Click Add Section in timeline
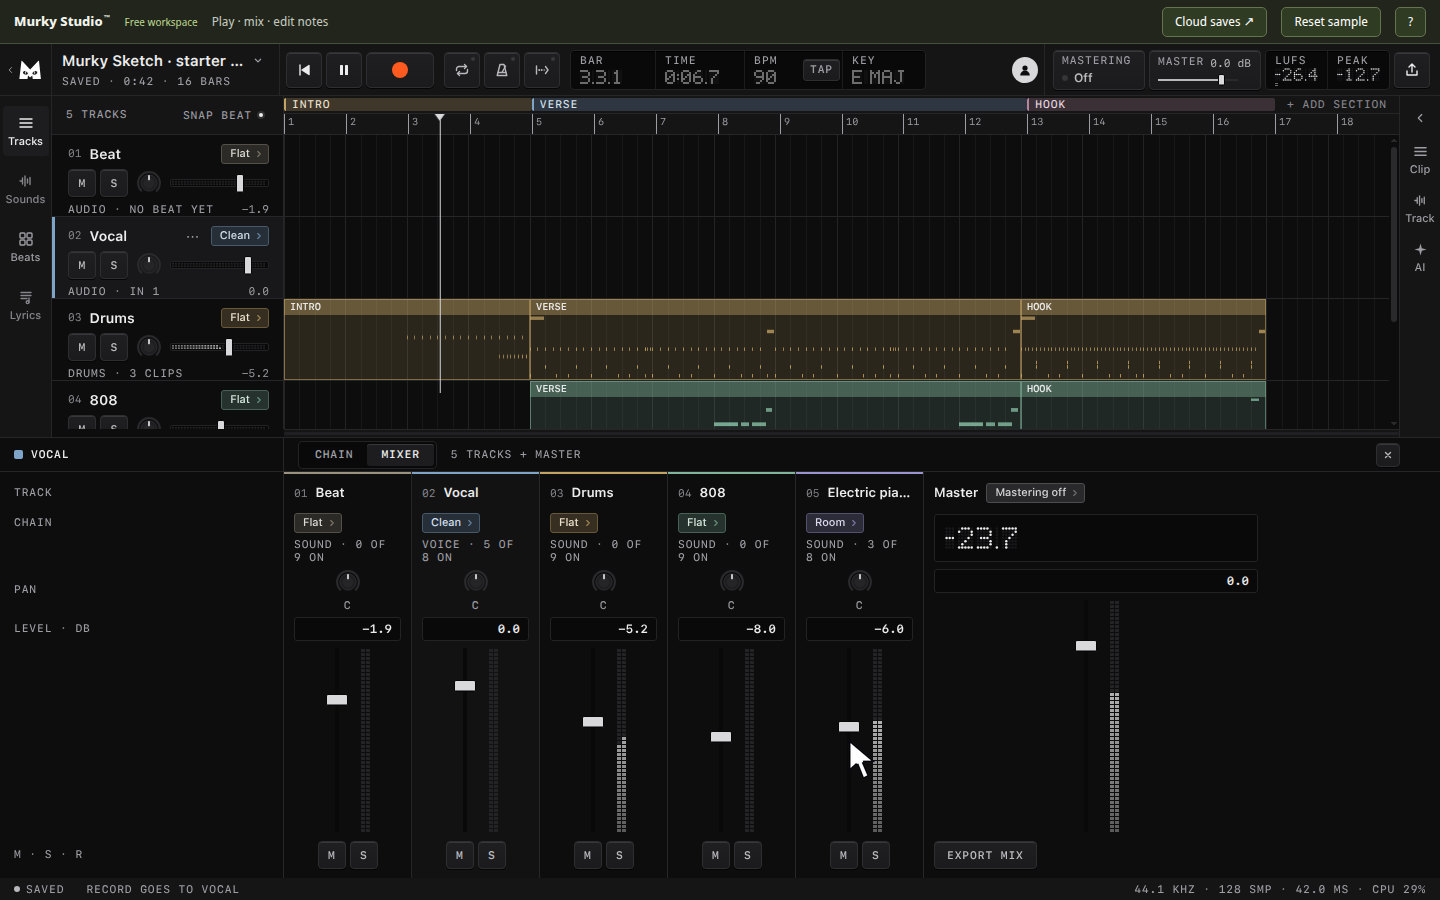1440x900 pixels. tap(1336, 104)
